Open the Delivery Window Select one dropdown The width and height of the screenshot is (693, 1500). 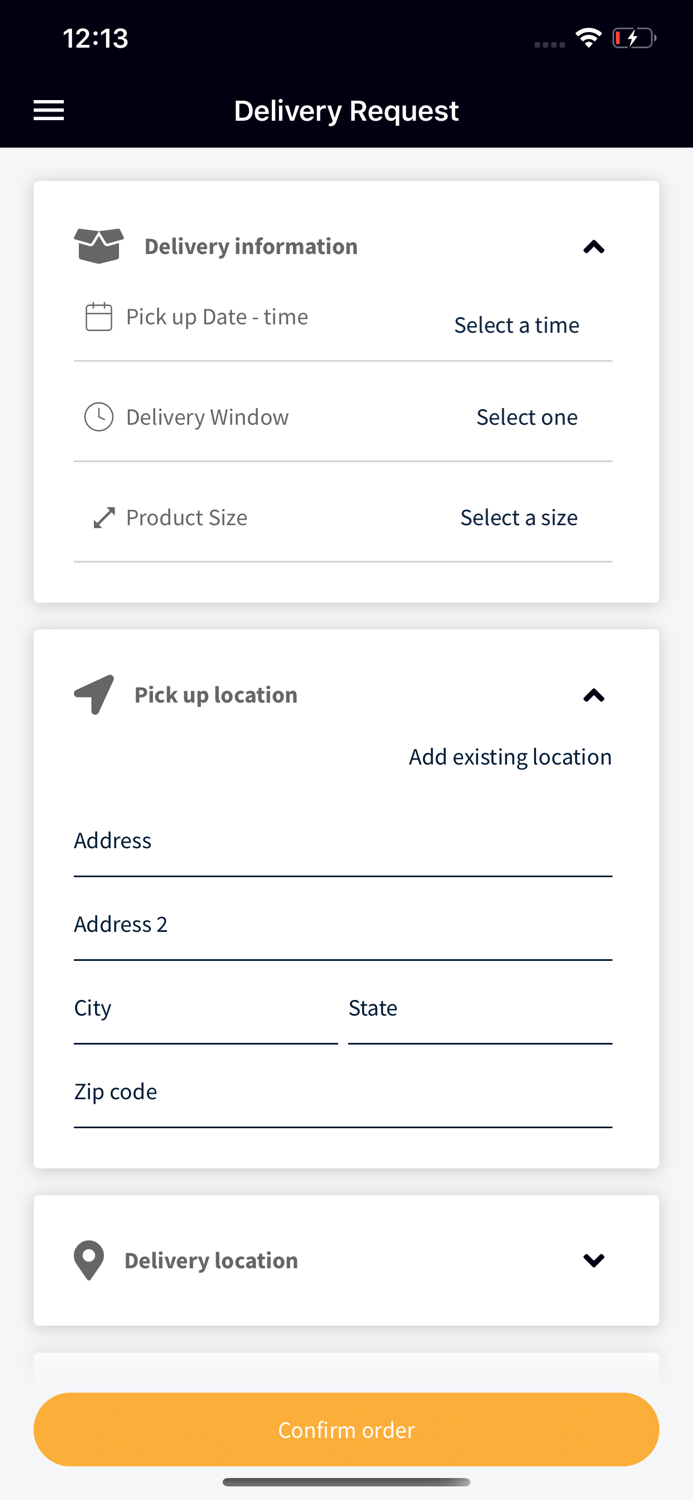click(x=526, y=417)
